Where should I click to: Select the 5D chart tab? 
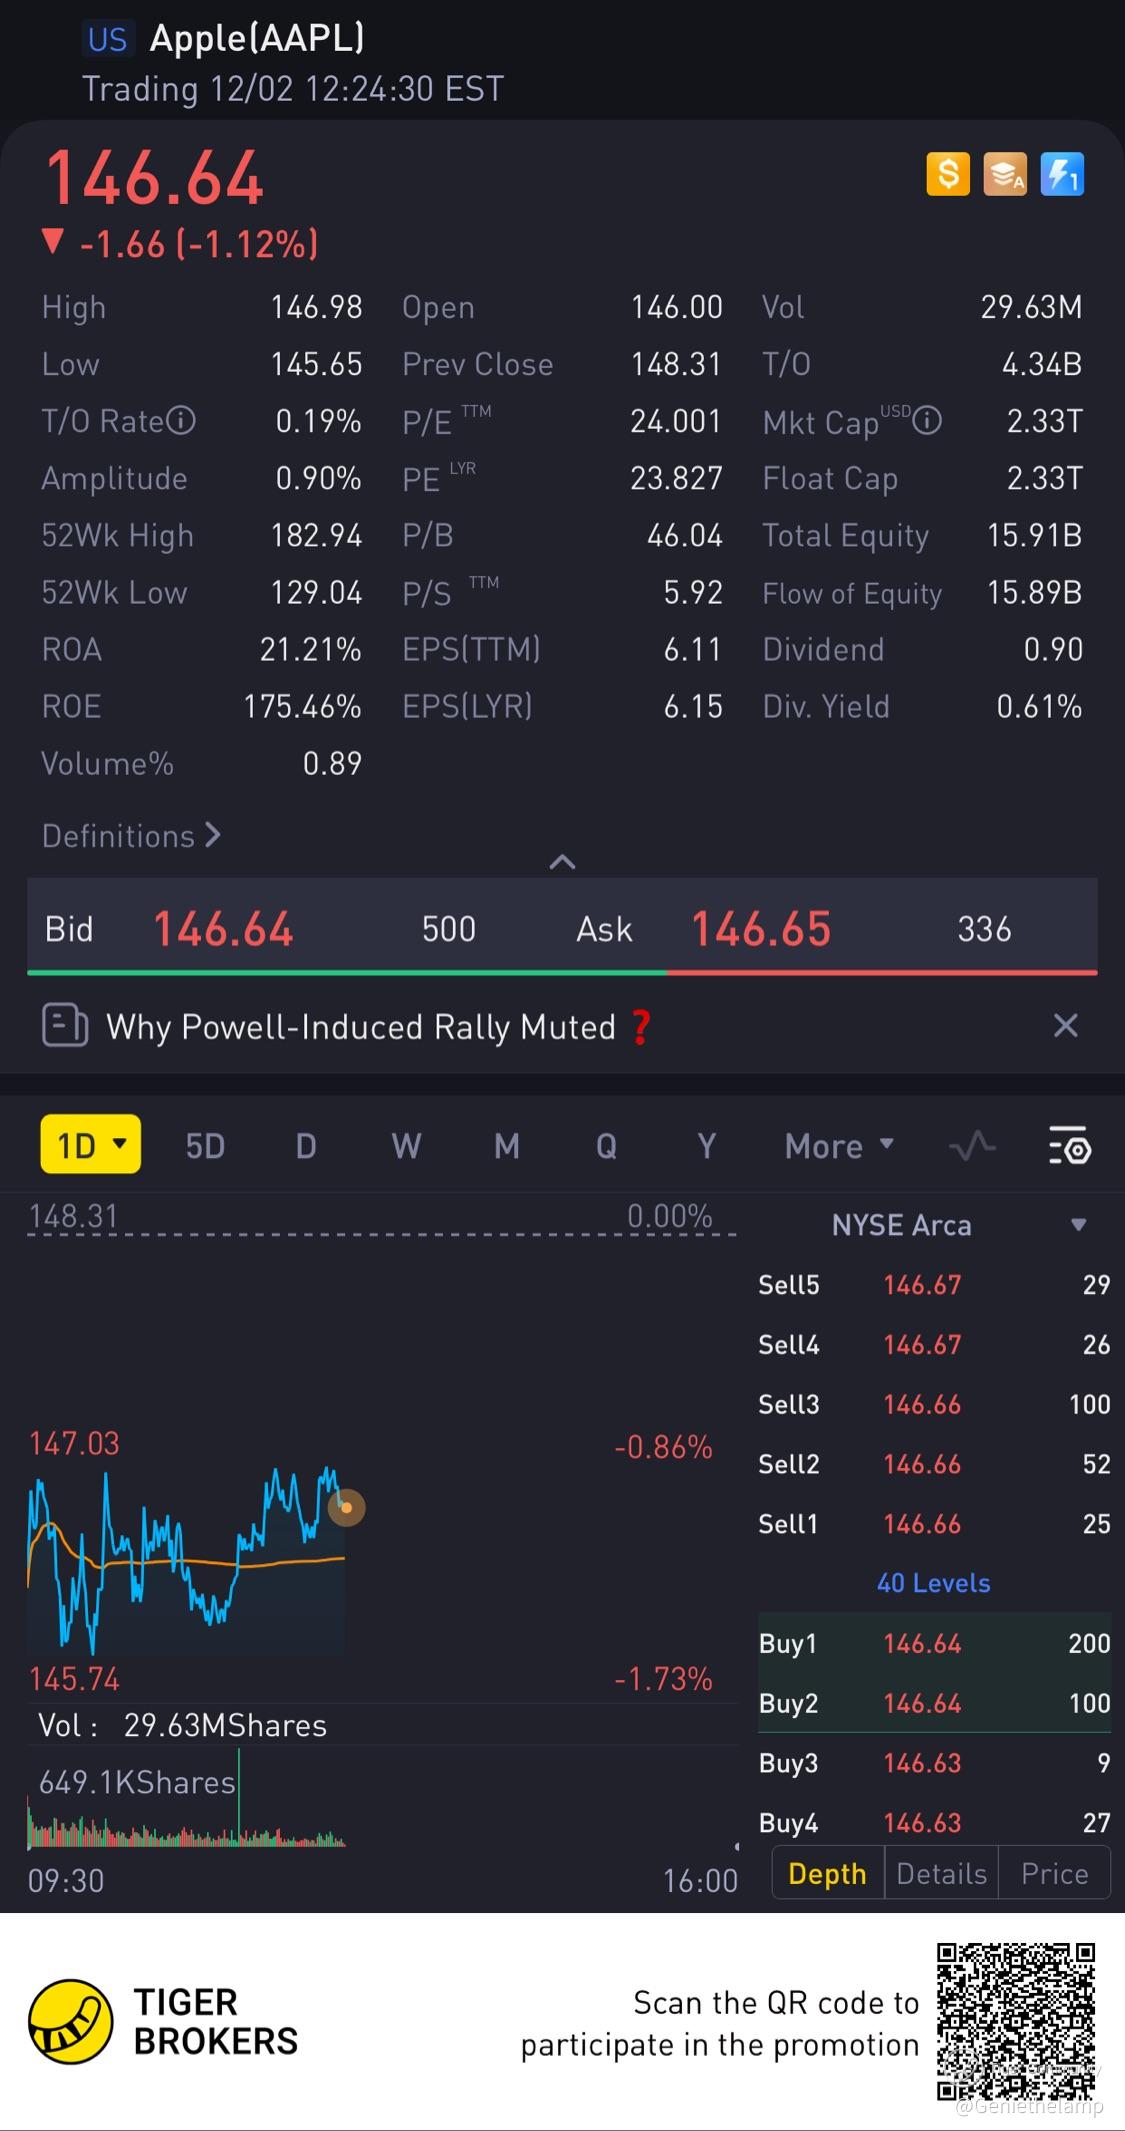pos(205,1146)
